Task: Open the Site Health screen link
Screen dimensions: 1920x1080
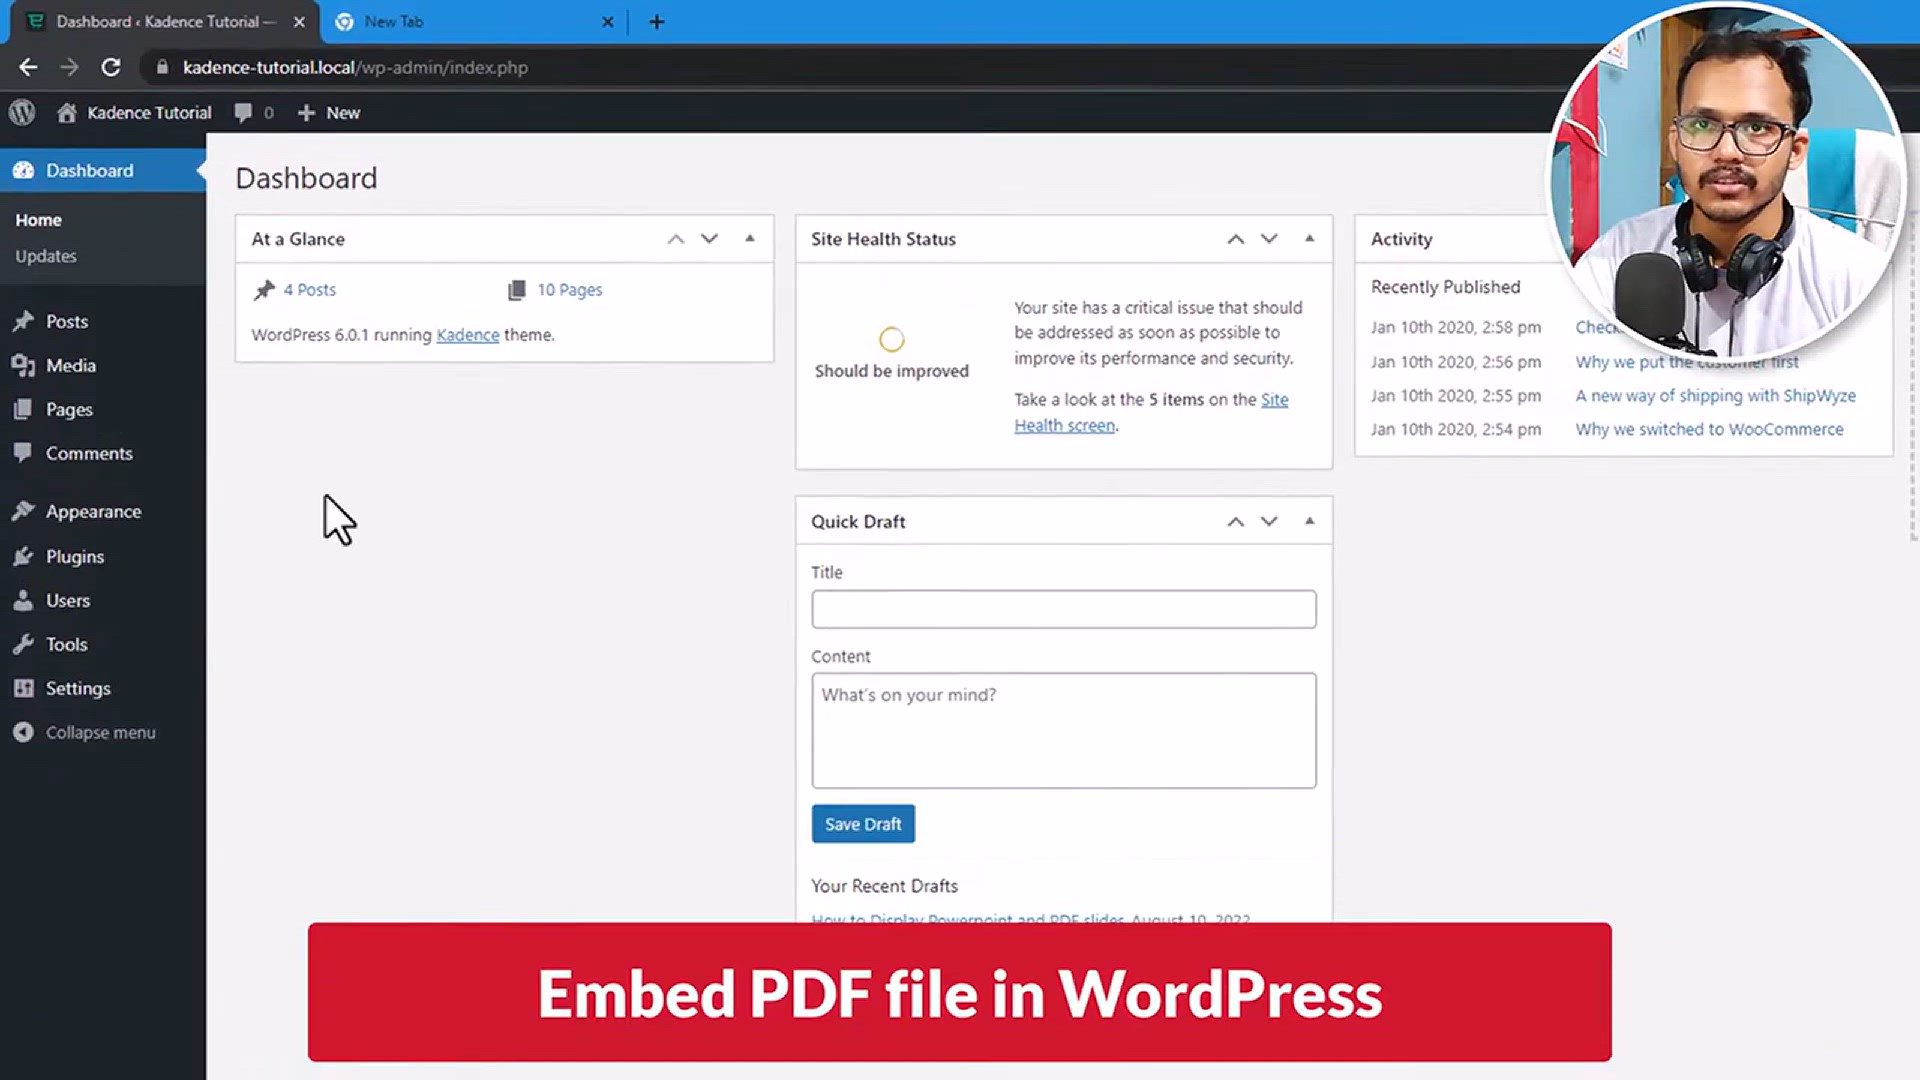Action: [x=1151, y=412]
